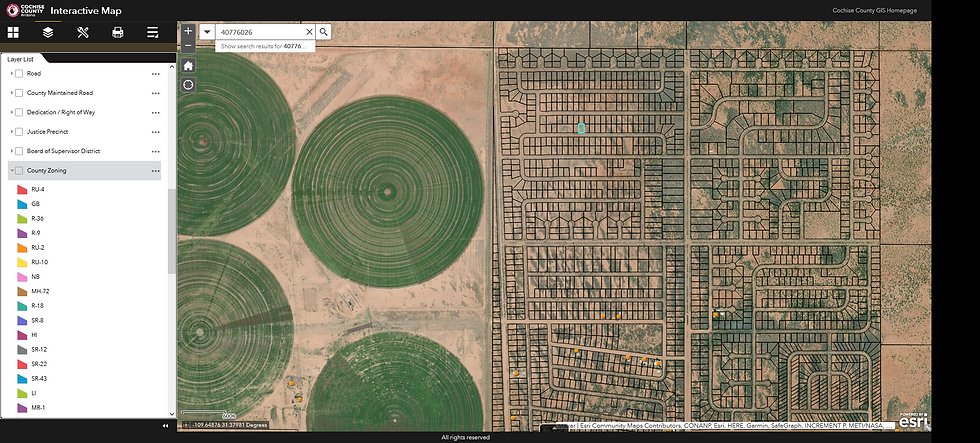Image resolution: width=980 pixels, height=443 pixels.
Task: Expand Dedication / Right of Way layer
Action: coord(11,112)
